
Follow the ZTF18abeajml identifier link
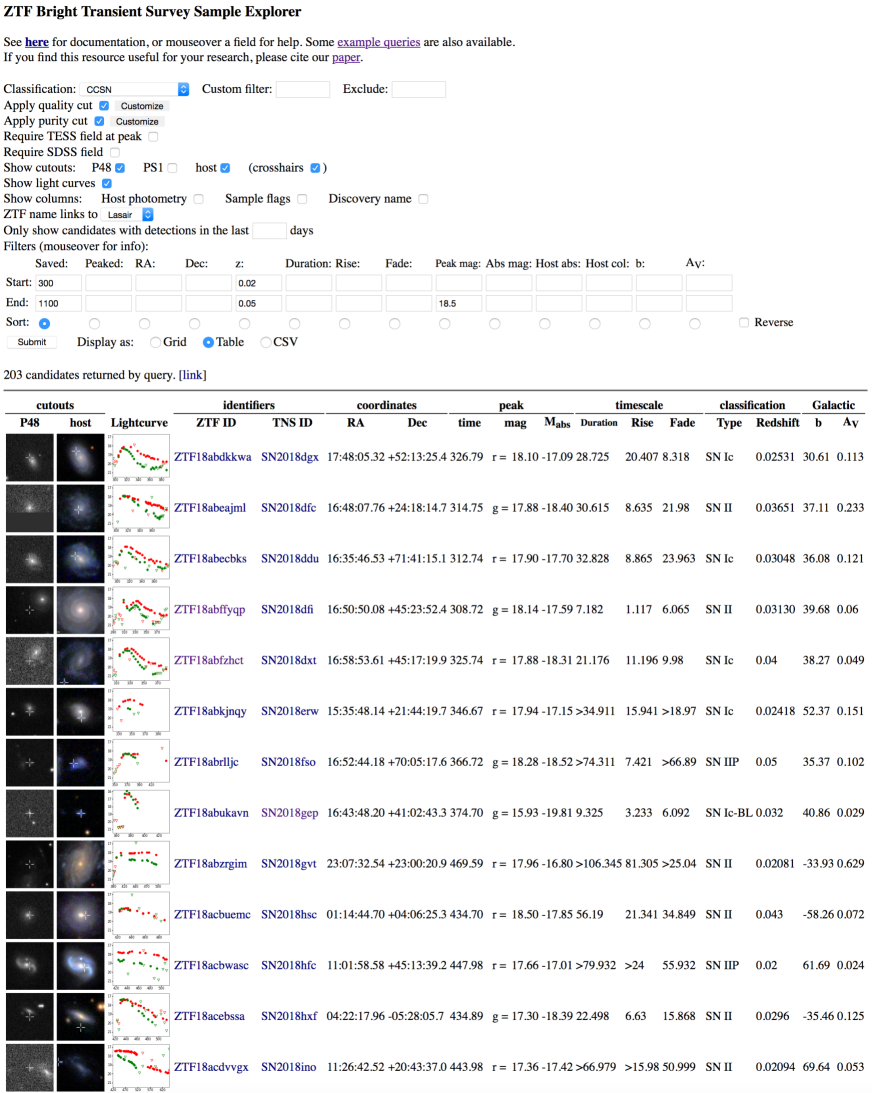pyautogui.click(x=209, y=507)
